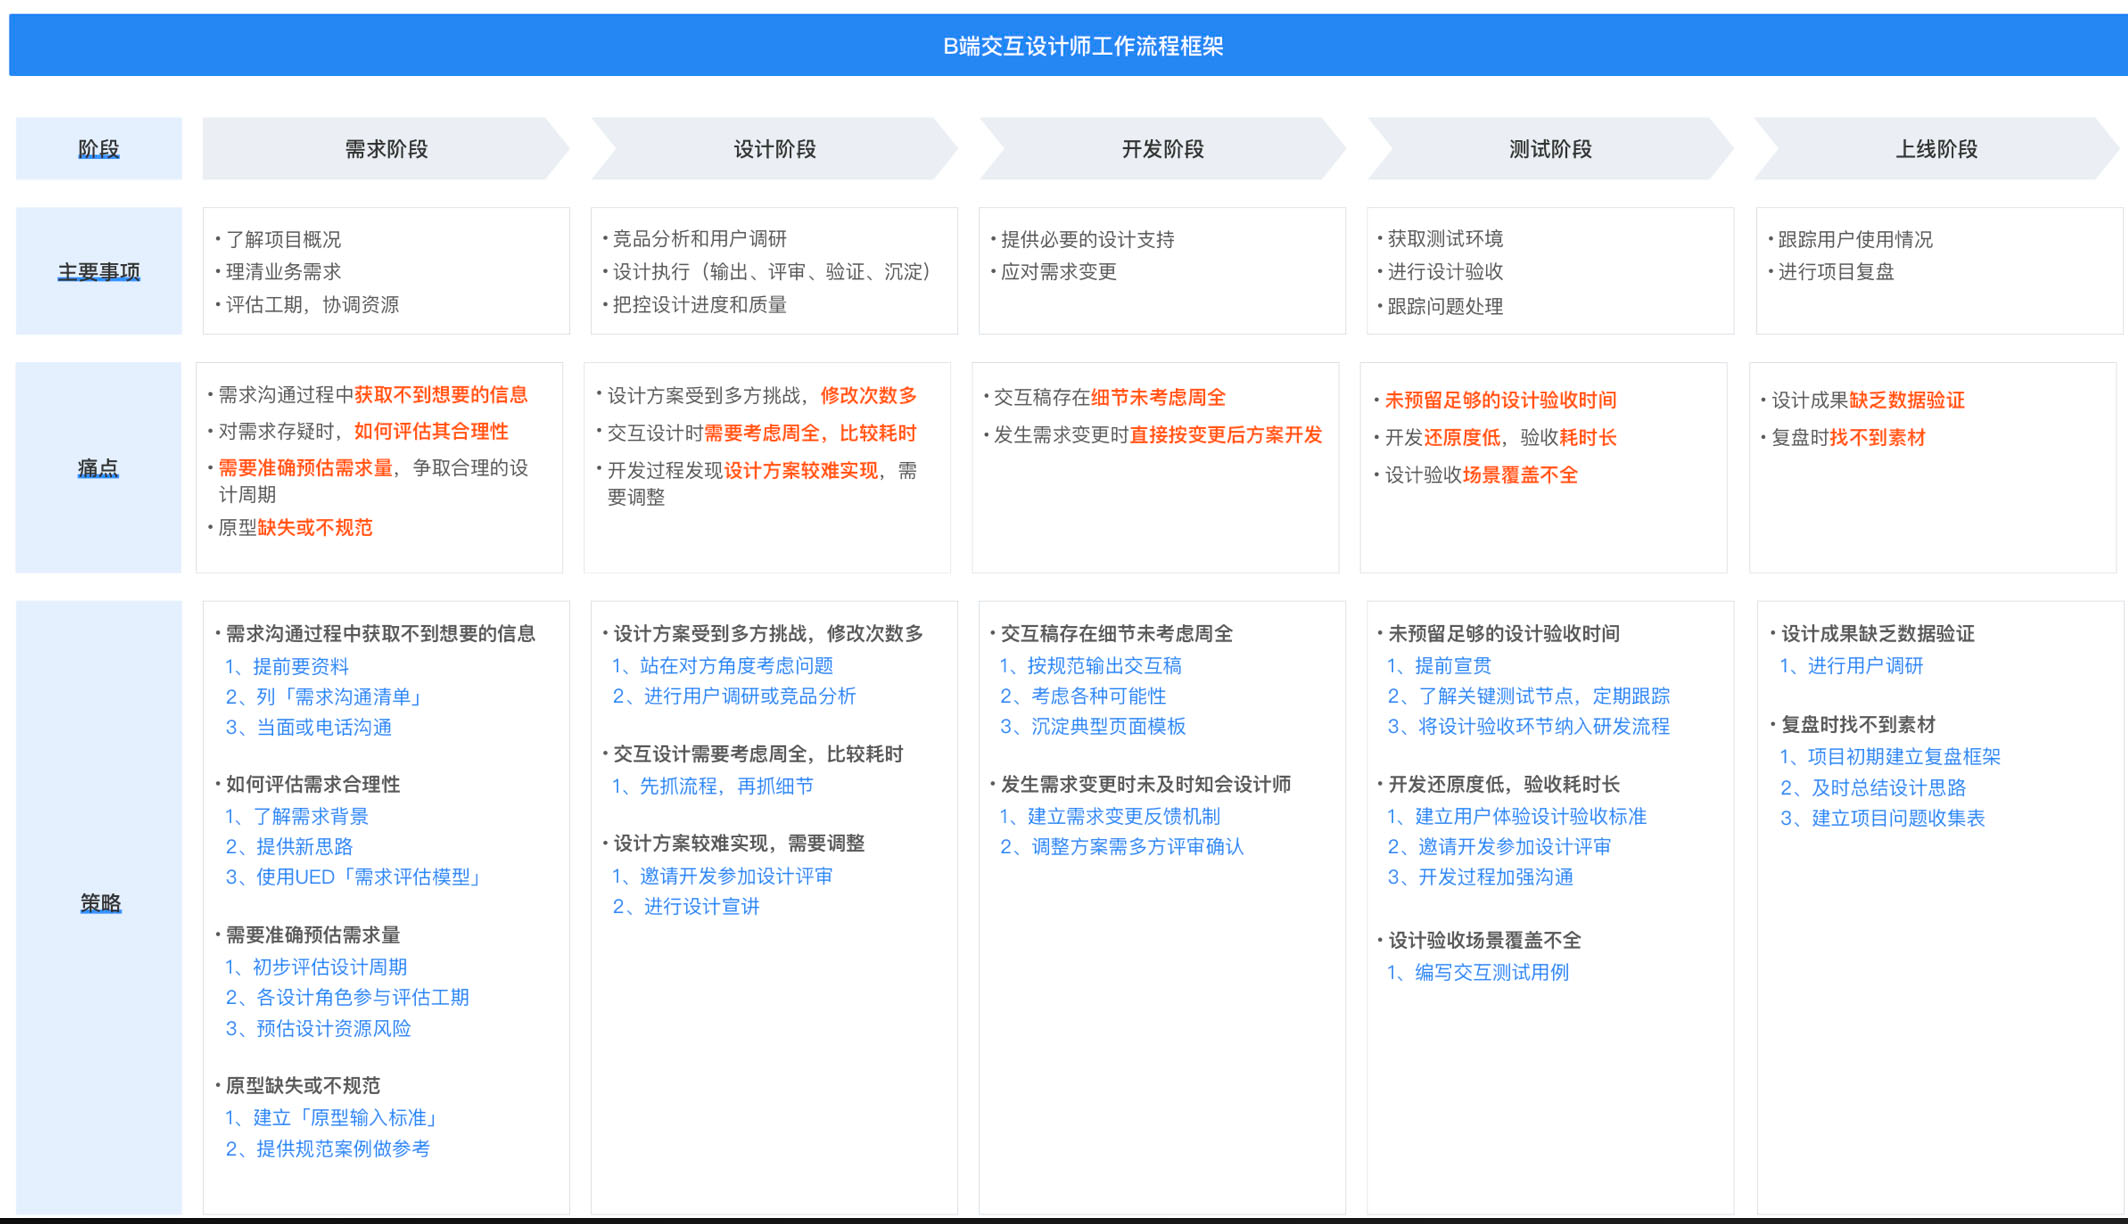The width and height of the screenshot is (2128, 1224).
Task: Click the title 'B端交互设计师工作流程框架'
Action: [1083, 46]
